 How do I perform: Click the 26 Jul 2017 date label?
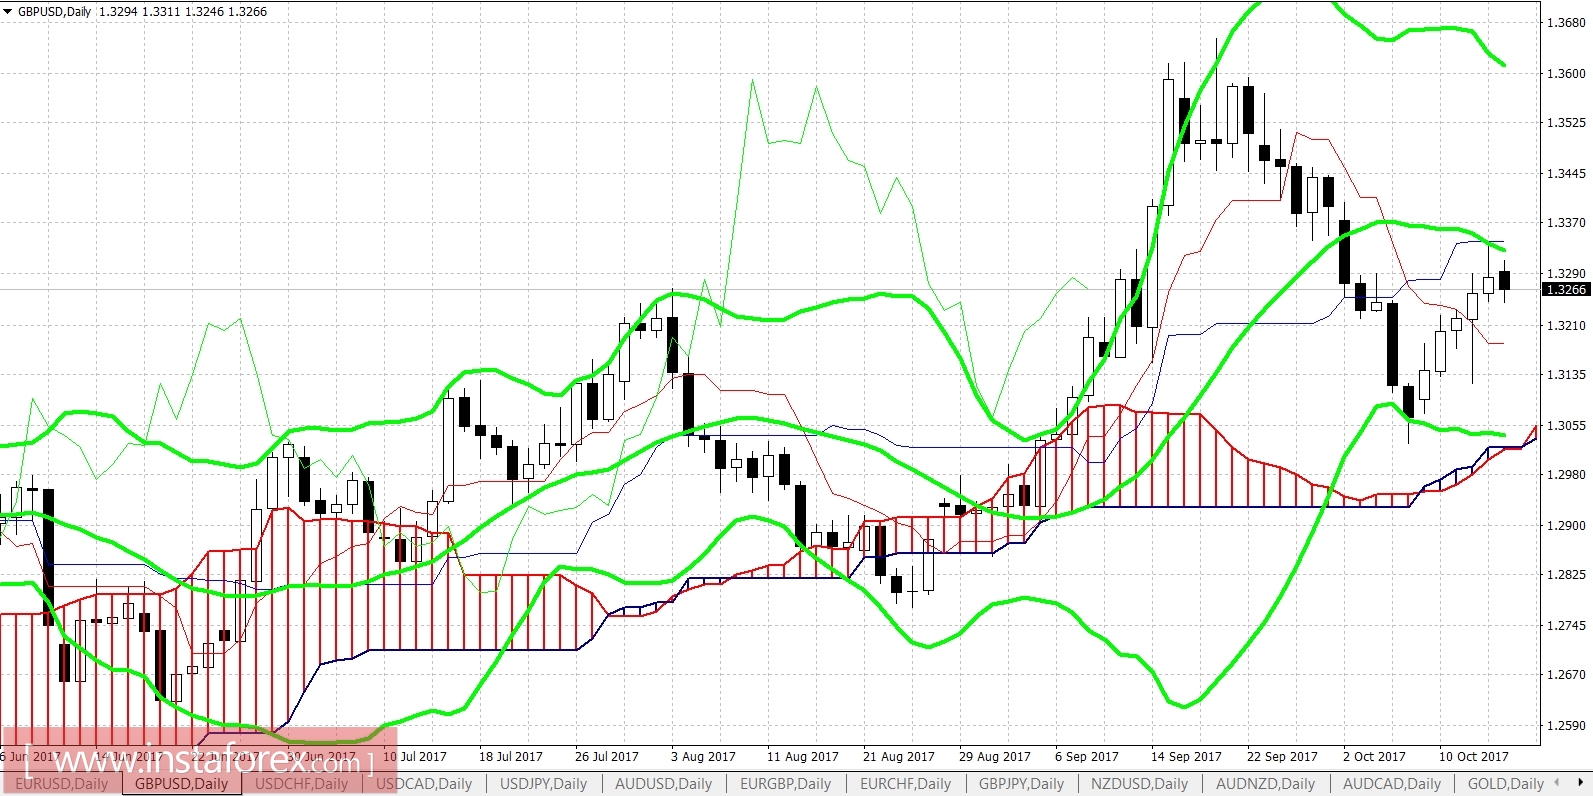coord(607,757)
